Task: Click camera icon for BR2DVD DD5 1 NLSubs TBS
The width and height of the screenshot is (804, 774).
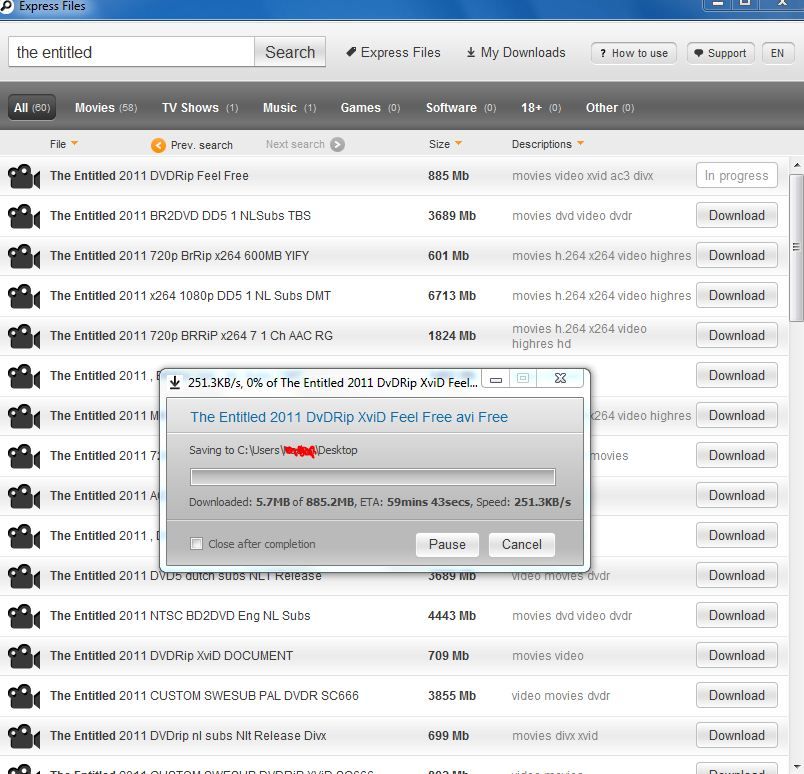Action: (24, 217)
